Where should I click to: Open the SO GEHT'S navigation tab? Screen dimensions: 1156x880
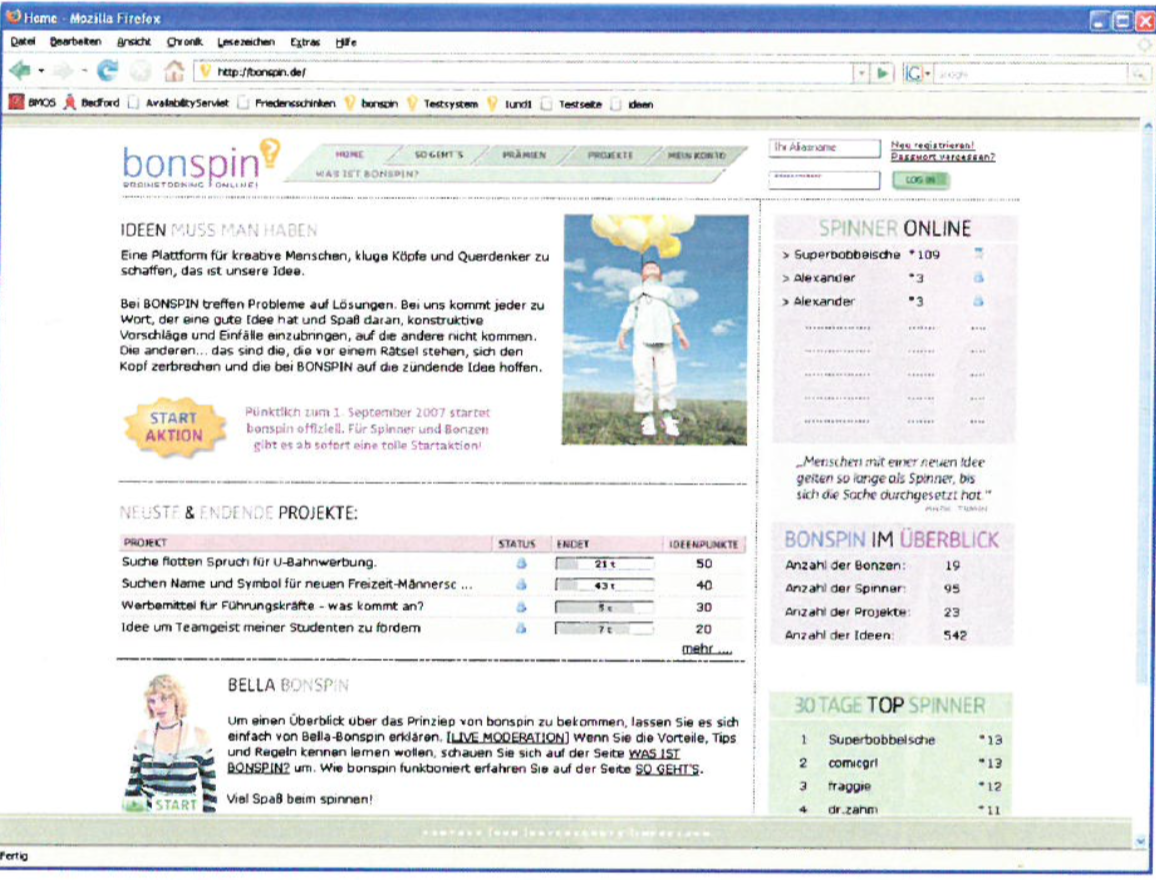[439, 156]
